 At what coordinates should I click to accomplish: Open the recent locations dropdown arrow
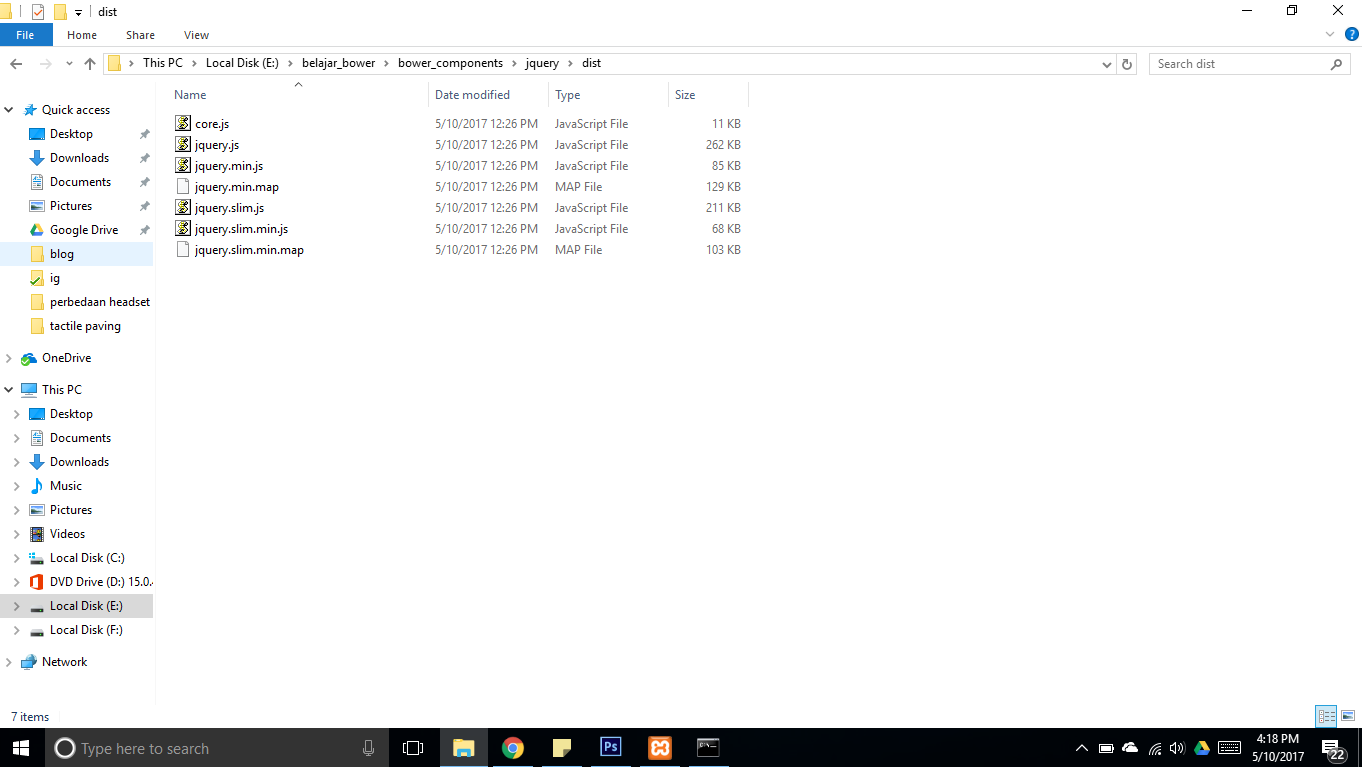click(69, 64)
